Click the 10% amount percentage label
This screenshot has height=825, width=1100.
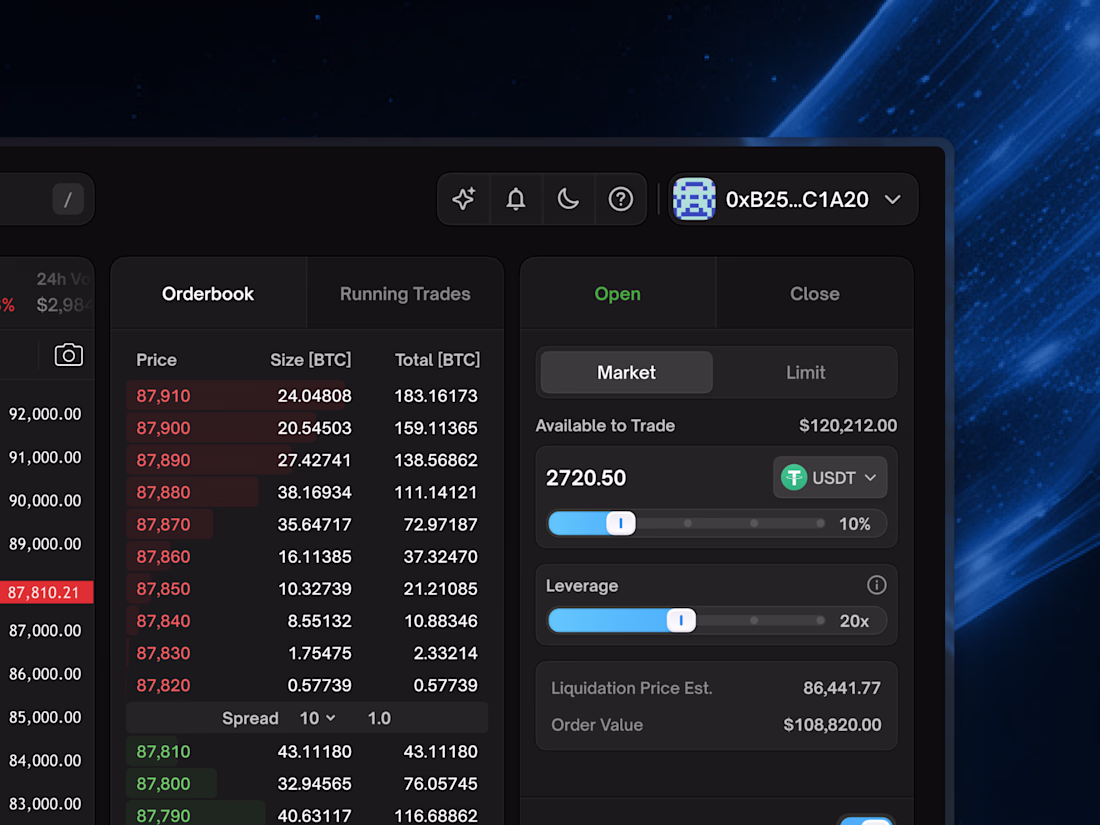click(854, 524)
